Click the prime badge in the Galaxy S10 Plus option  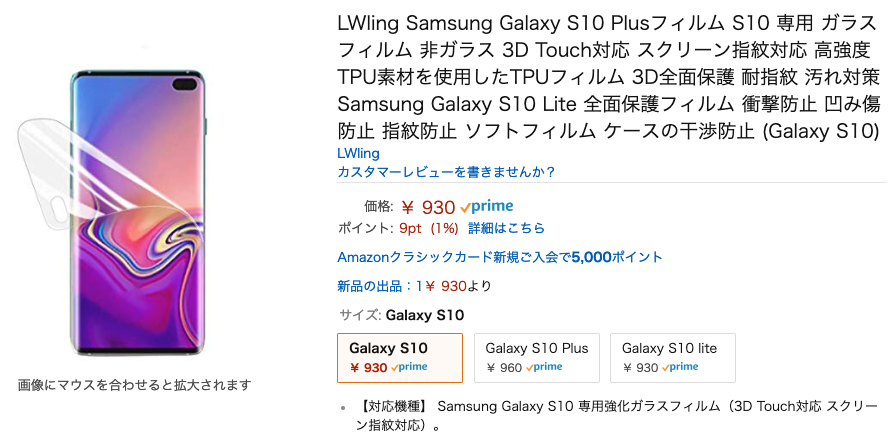click(544, 368)
